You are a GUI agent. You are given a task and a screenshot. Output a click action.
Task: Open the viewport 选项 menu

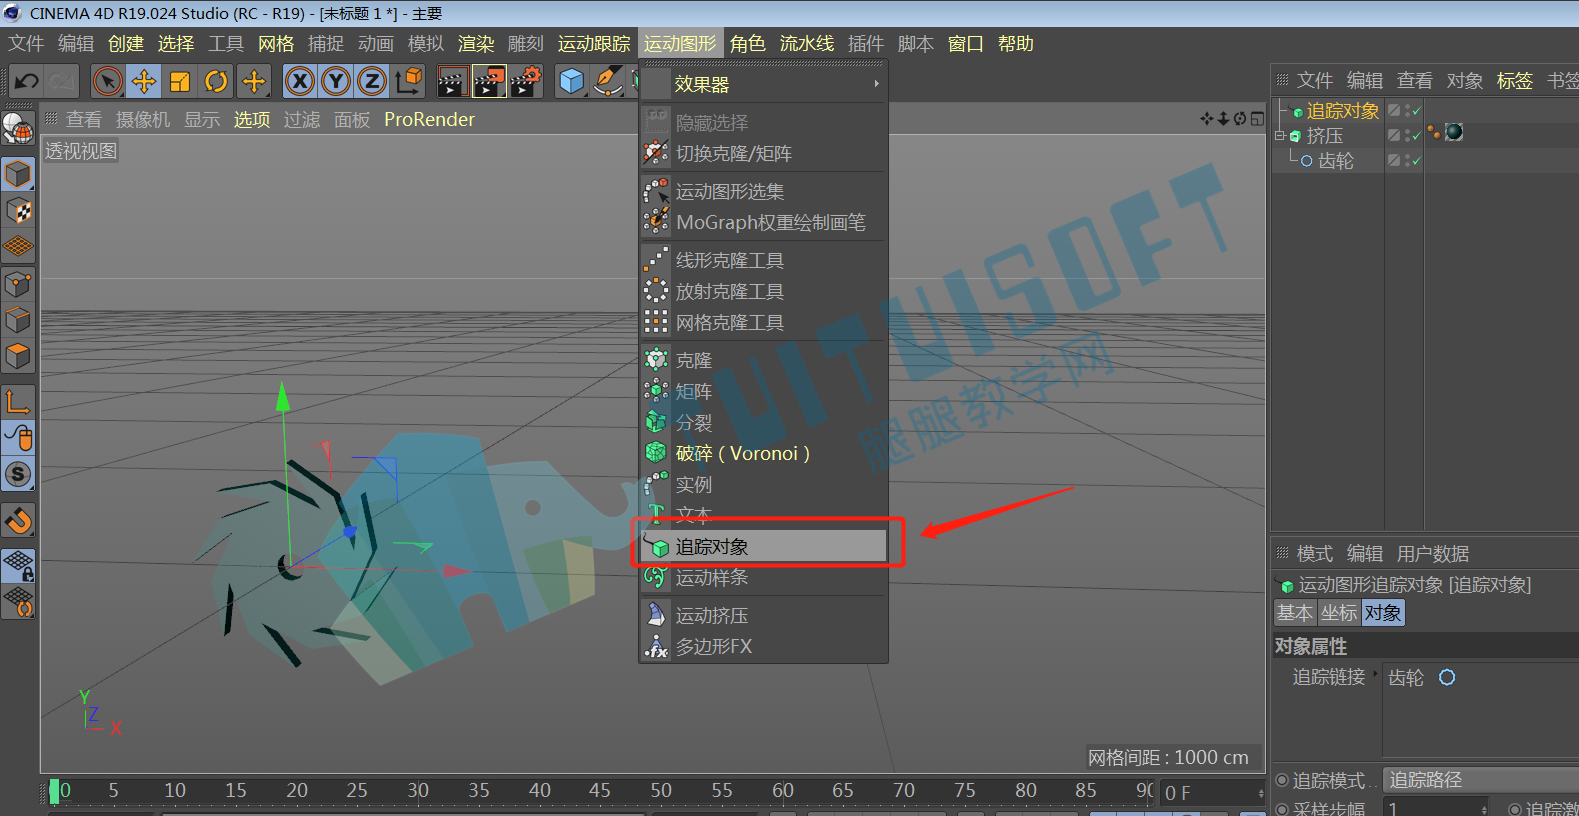coord(252,120)
